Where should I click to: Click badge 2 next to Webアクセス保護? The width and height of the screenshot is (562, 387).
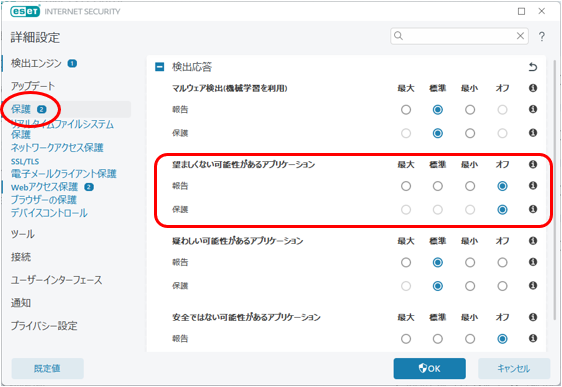[x=89, y=187]
